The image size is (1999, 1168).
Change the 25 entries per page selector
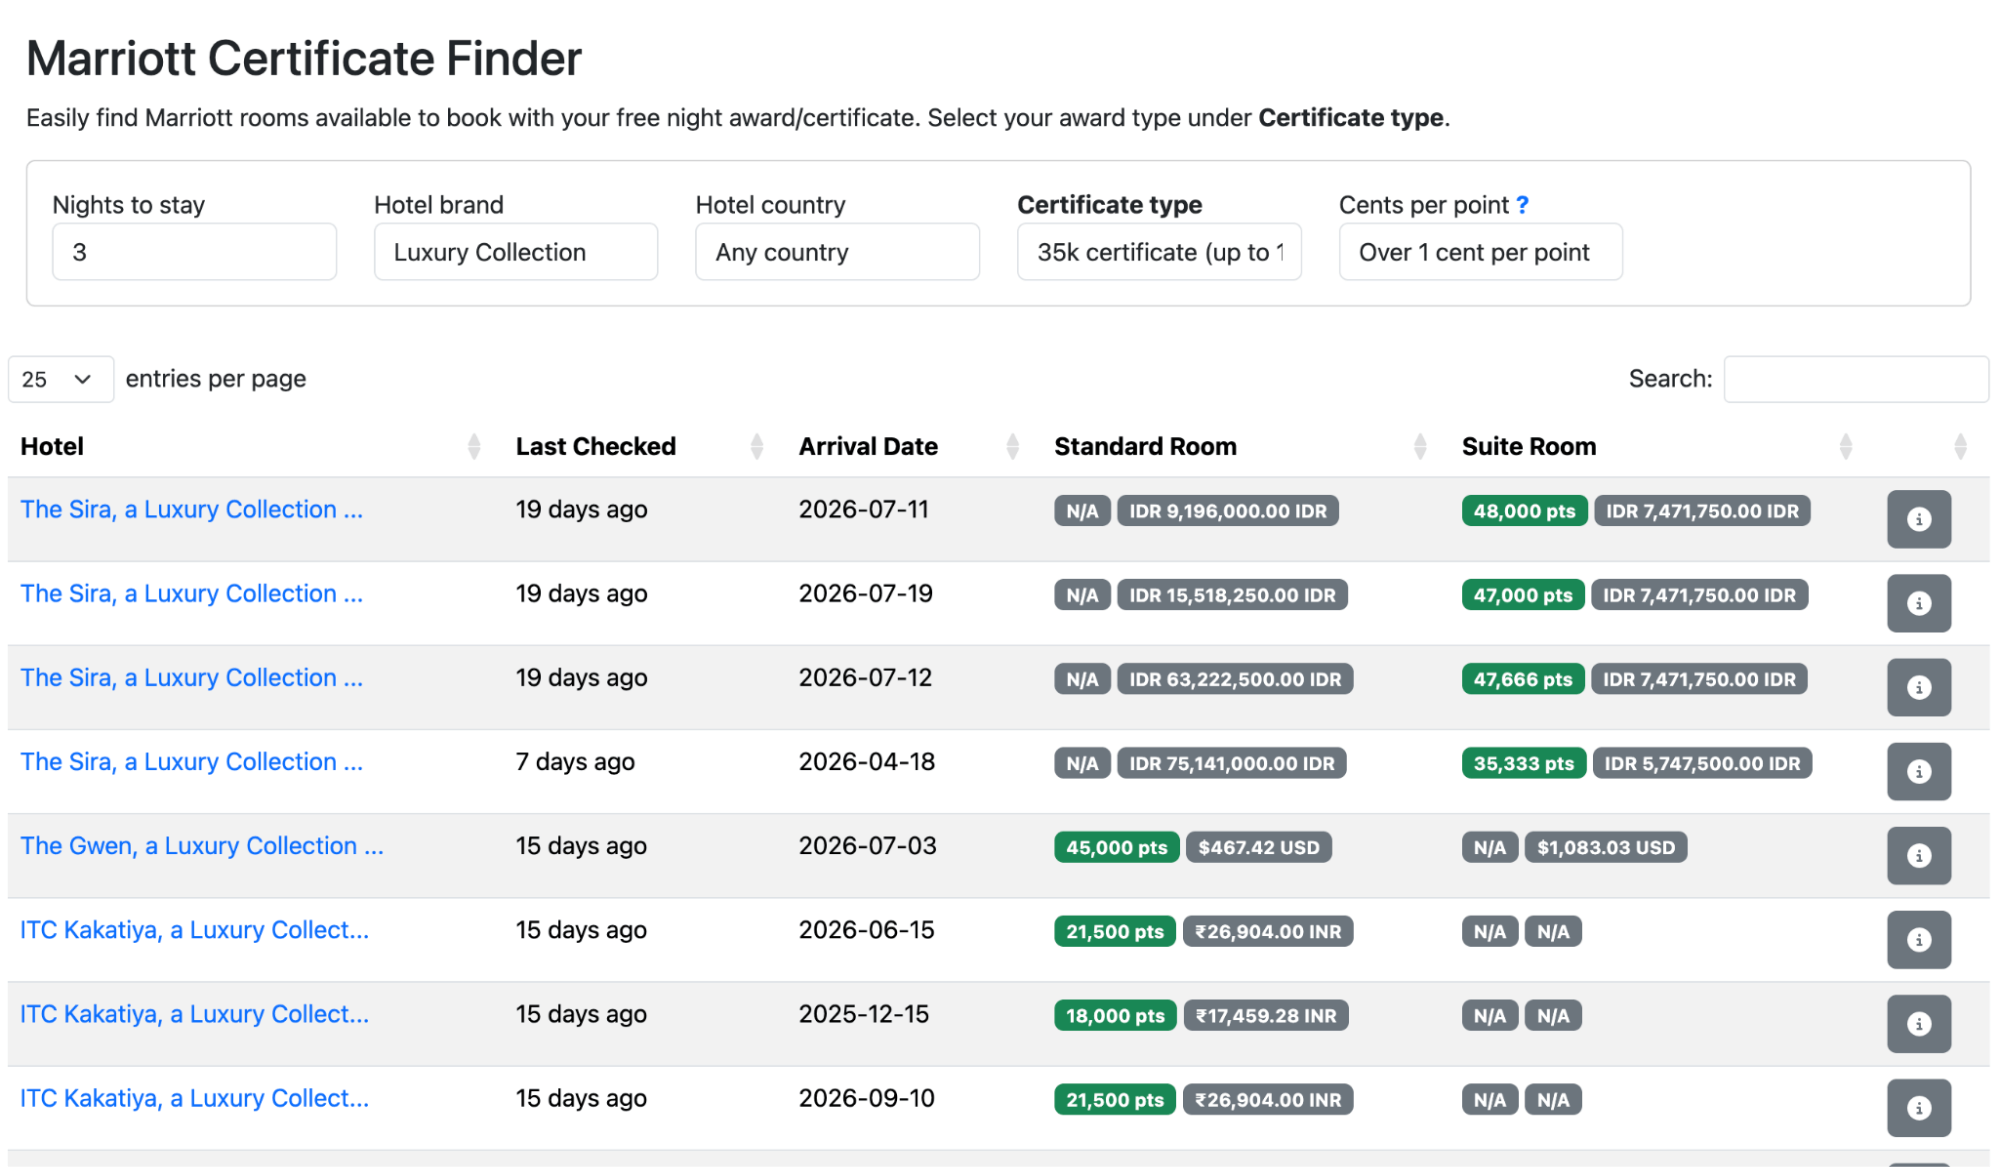pos(59,379)
